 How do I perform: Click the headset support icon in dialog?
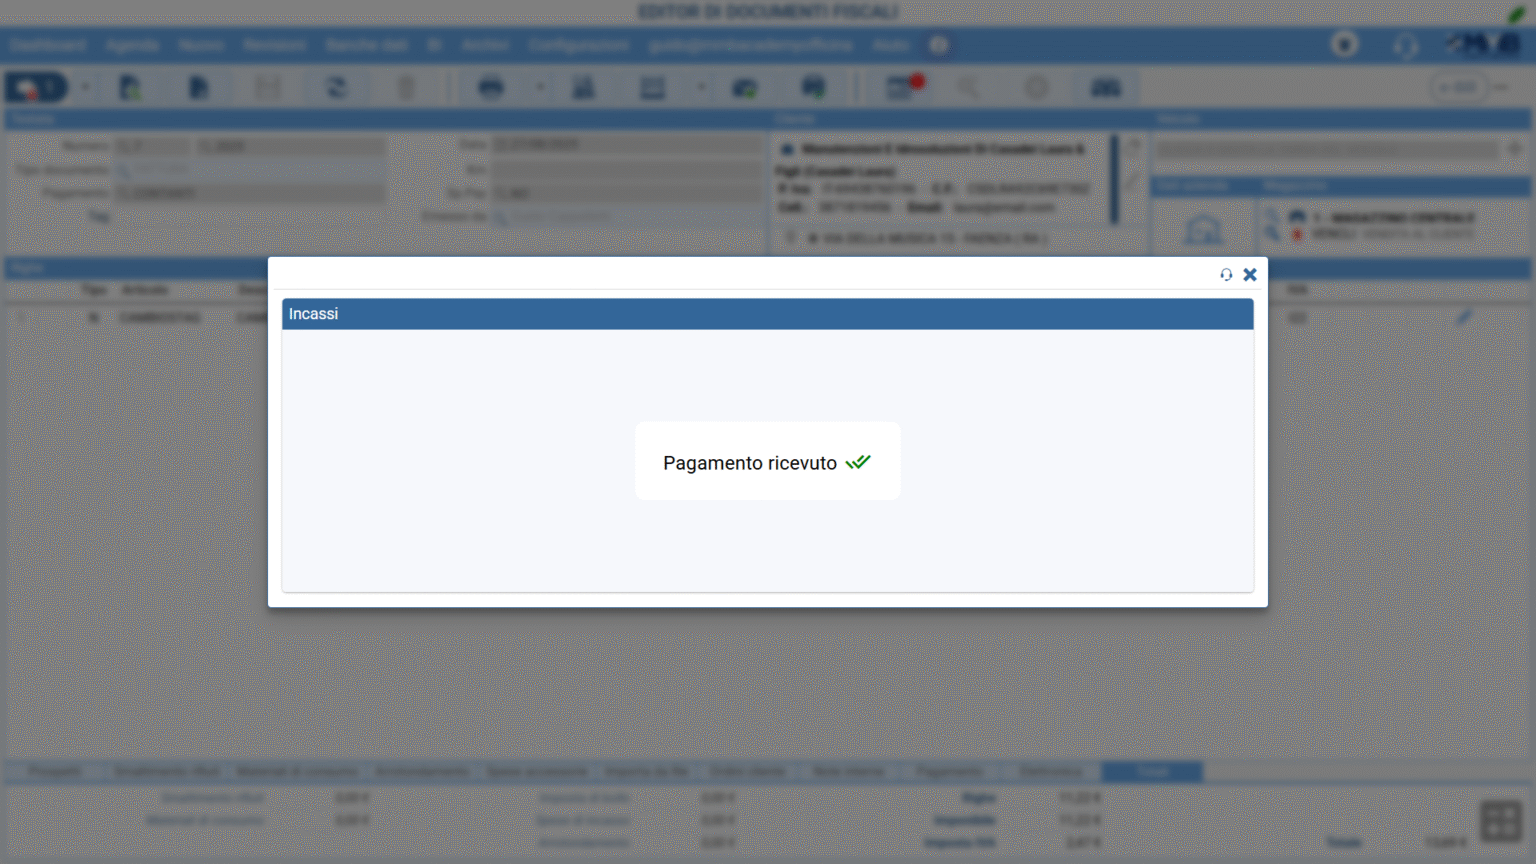click(1226, 274)
